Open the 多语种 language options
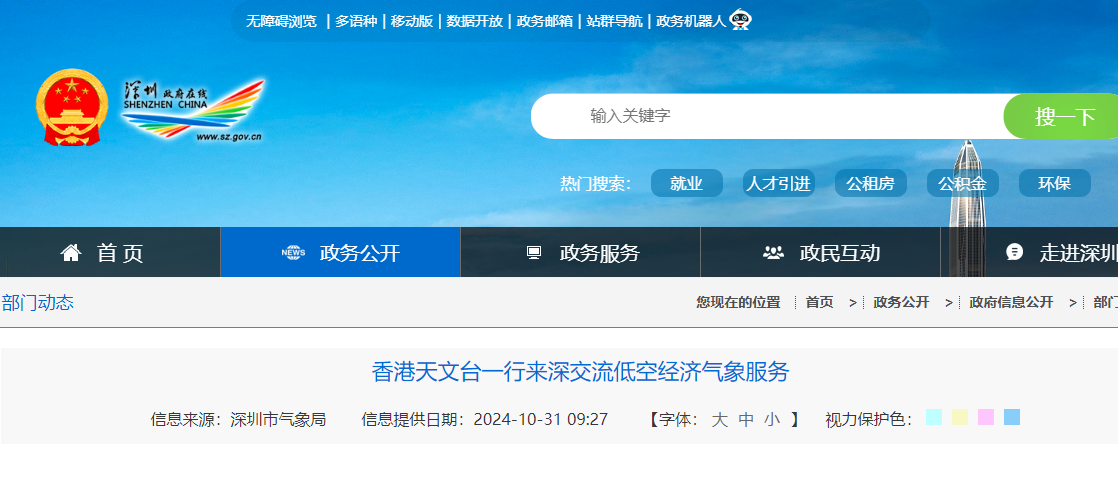This screenshot has width=1118, height=478. [356, 21]
